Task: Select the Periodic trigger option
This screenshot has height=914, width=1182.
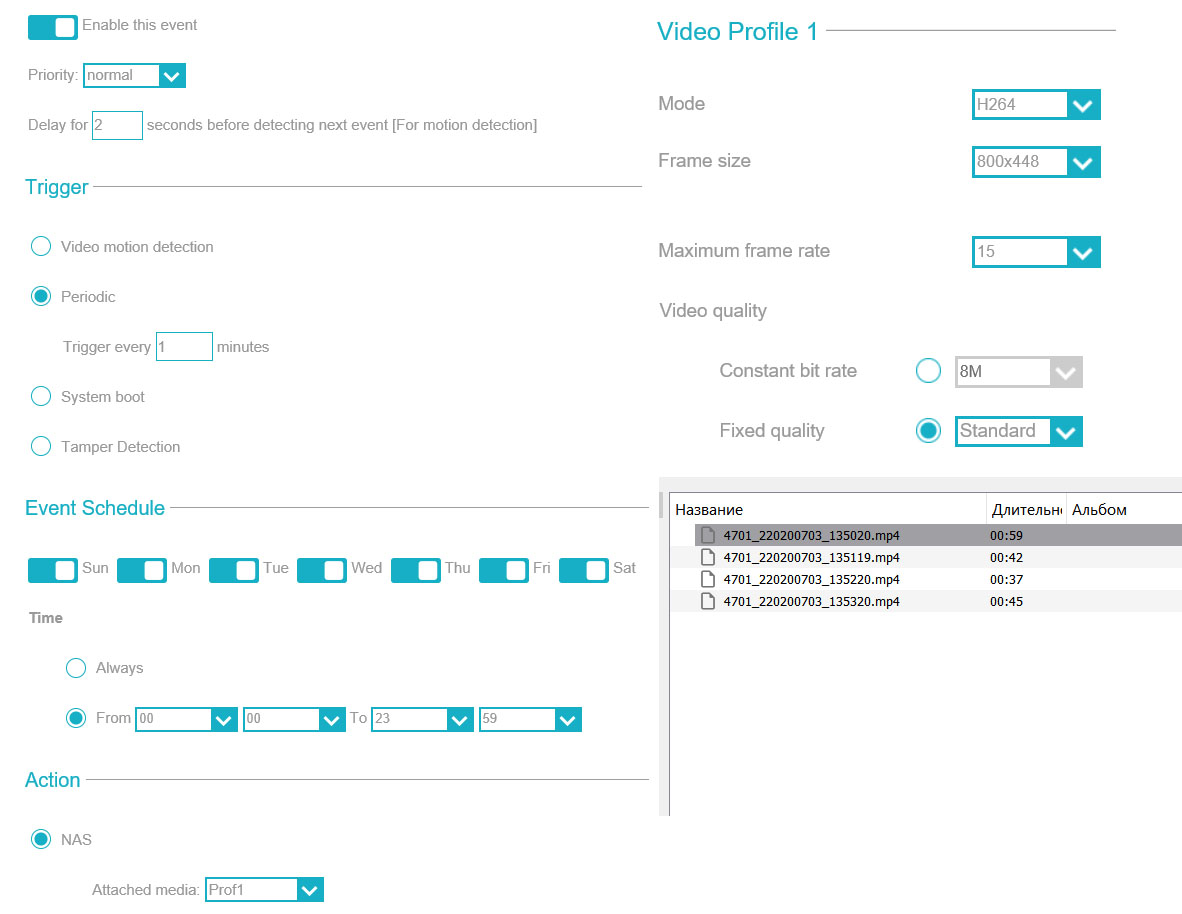Action: click(41, 296)
